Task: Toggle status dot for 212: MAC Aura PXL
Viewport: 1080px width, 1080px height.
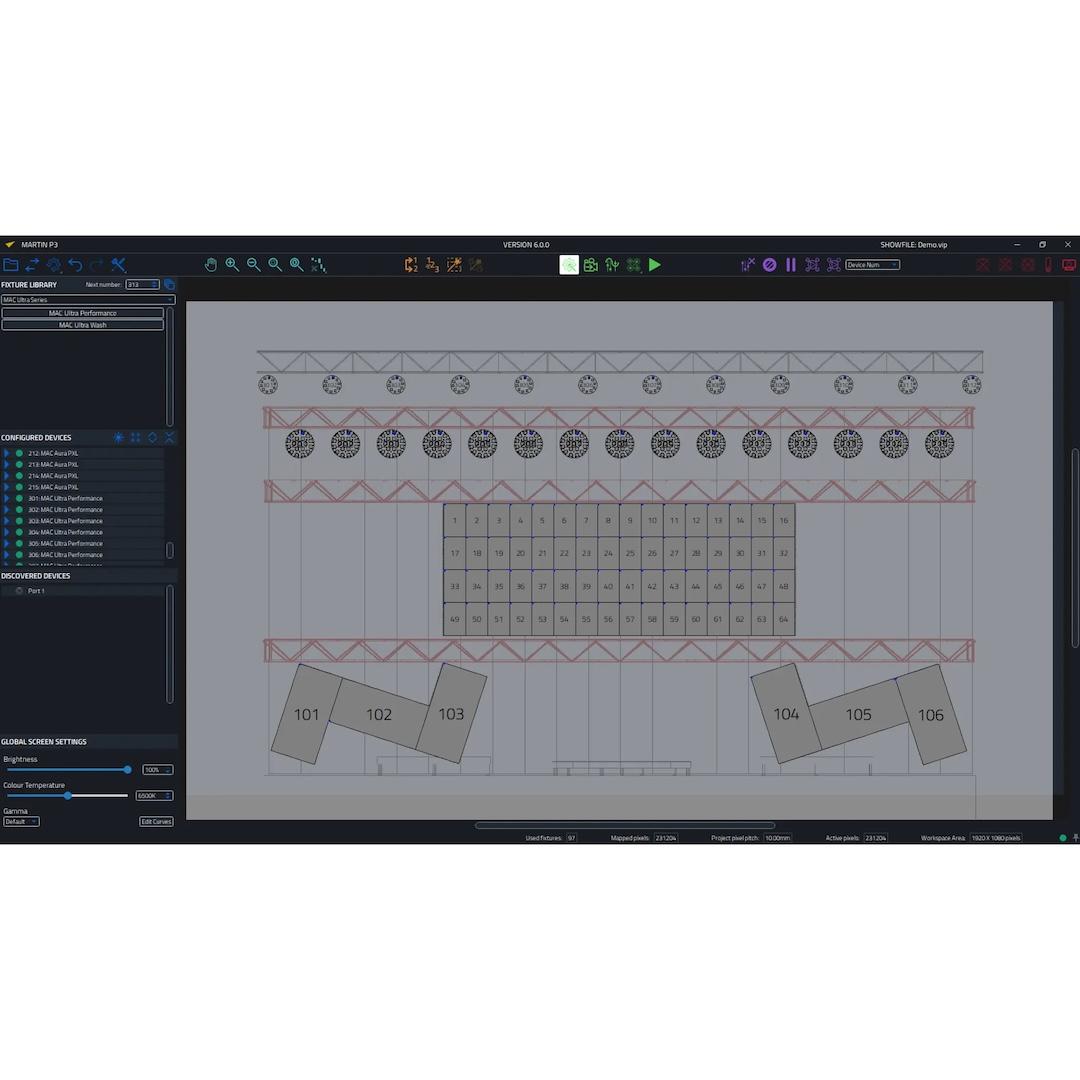Action: click(19, 453)
